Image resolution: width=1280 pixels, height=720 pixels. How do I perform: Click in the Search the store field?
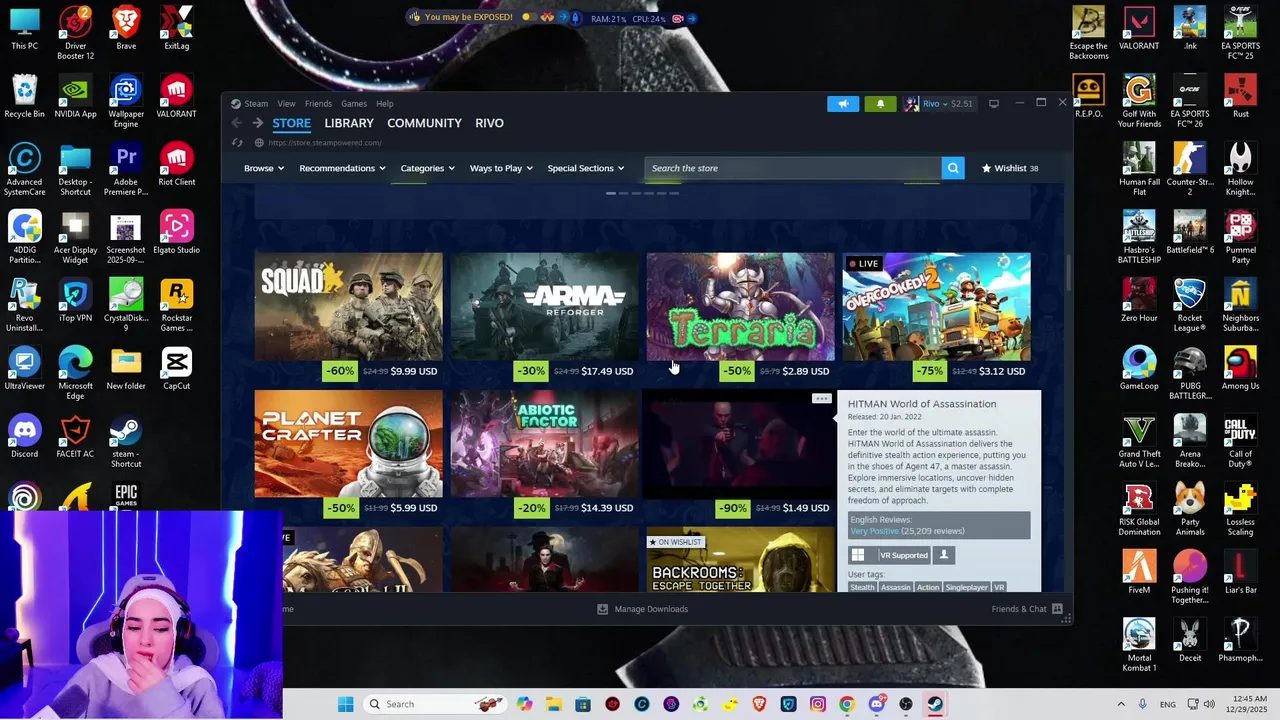pos(793,168)
